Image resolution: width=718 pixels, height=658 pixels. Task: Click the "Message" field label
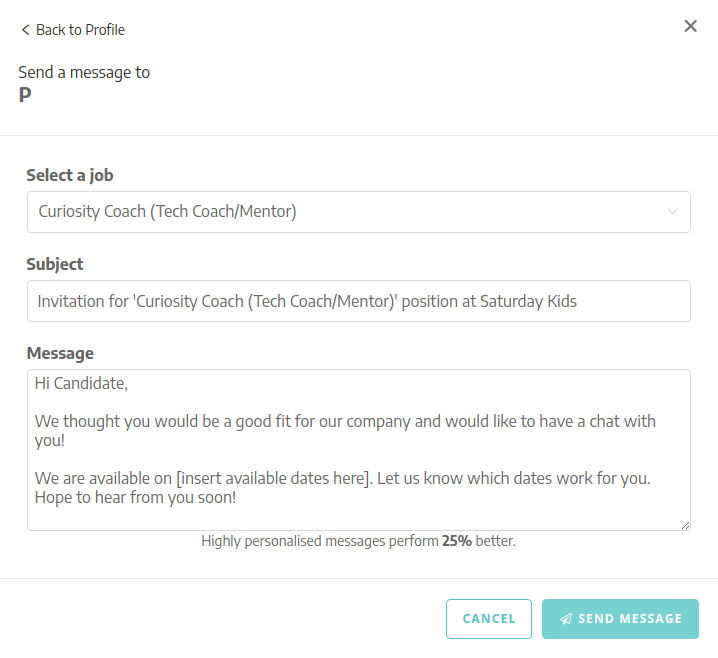(x=60, y=353)
